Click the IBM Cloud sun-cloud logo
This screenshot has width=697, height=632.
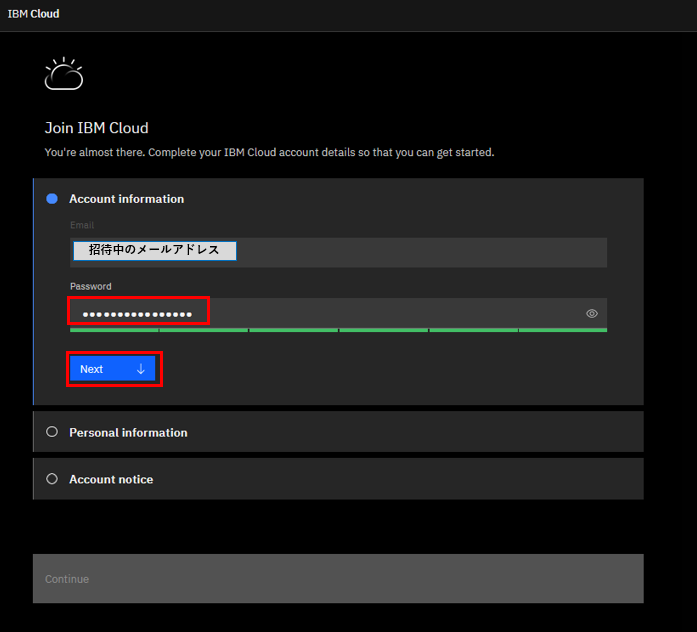click(x=64, y=74)
